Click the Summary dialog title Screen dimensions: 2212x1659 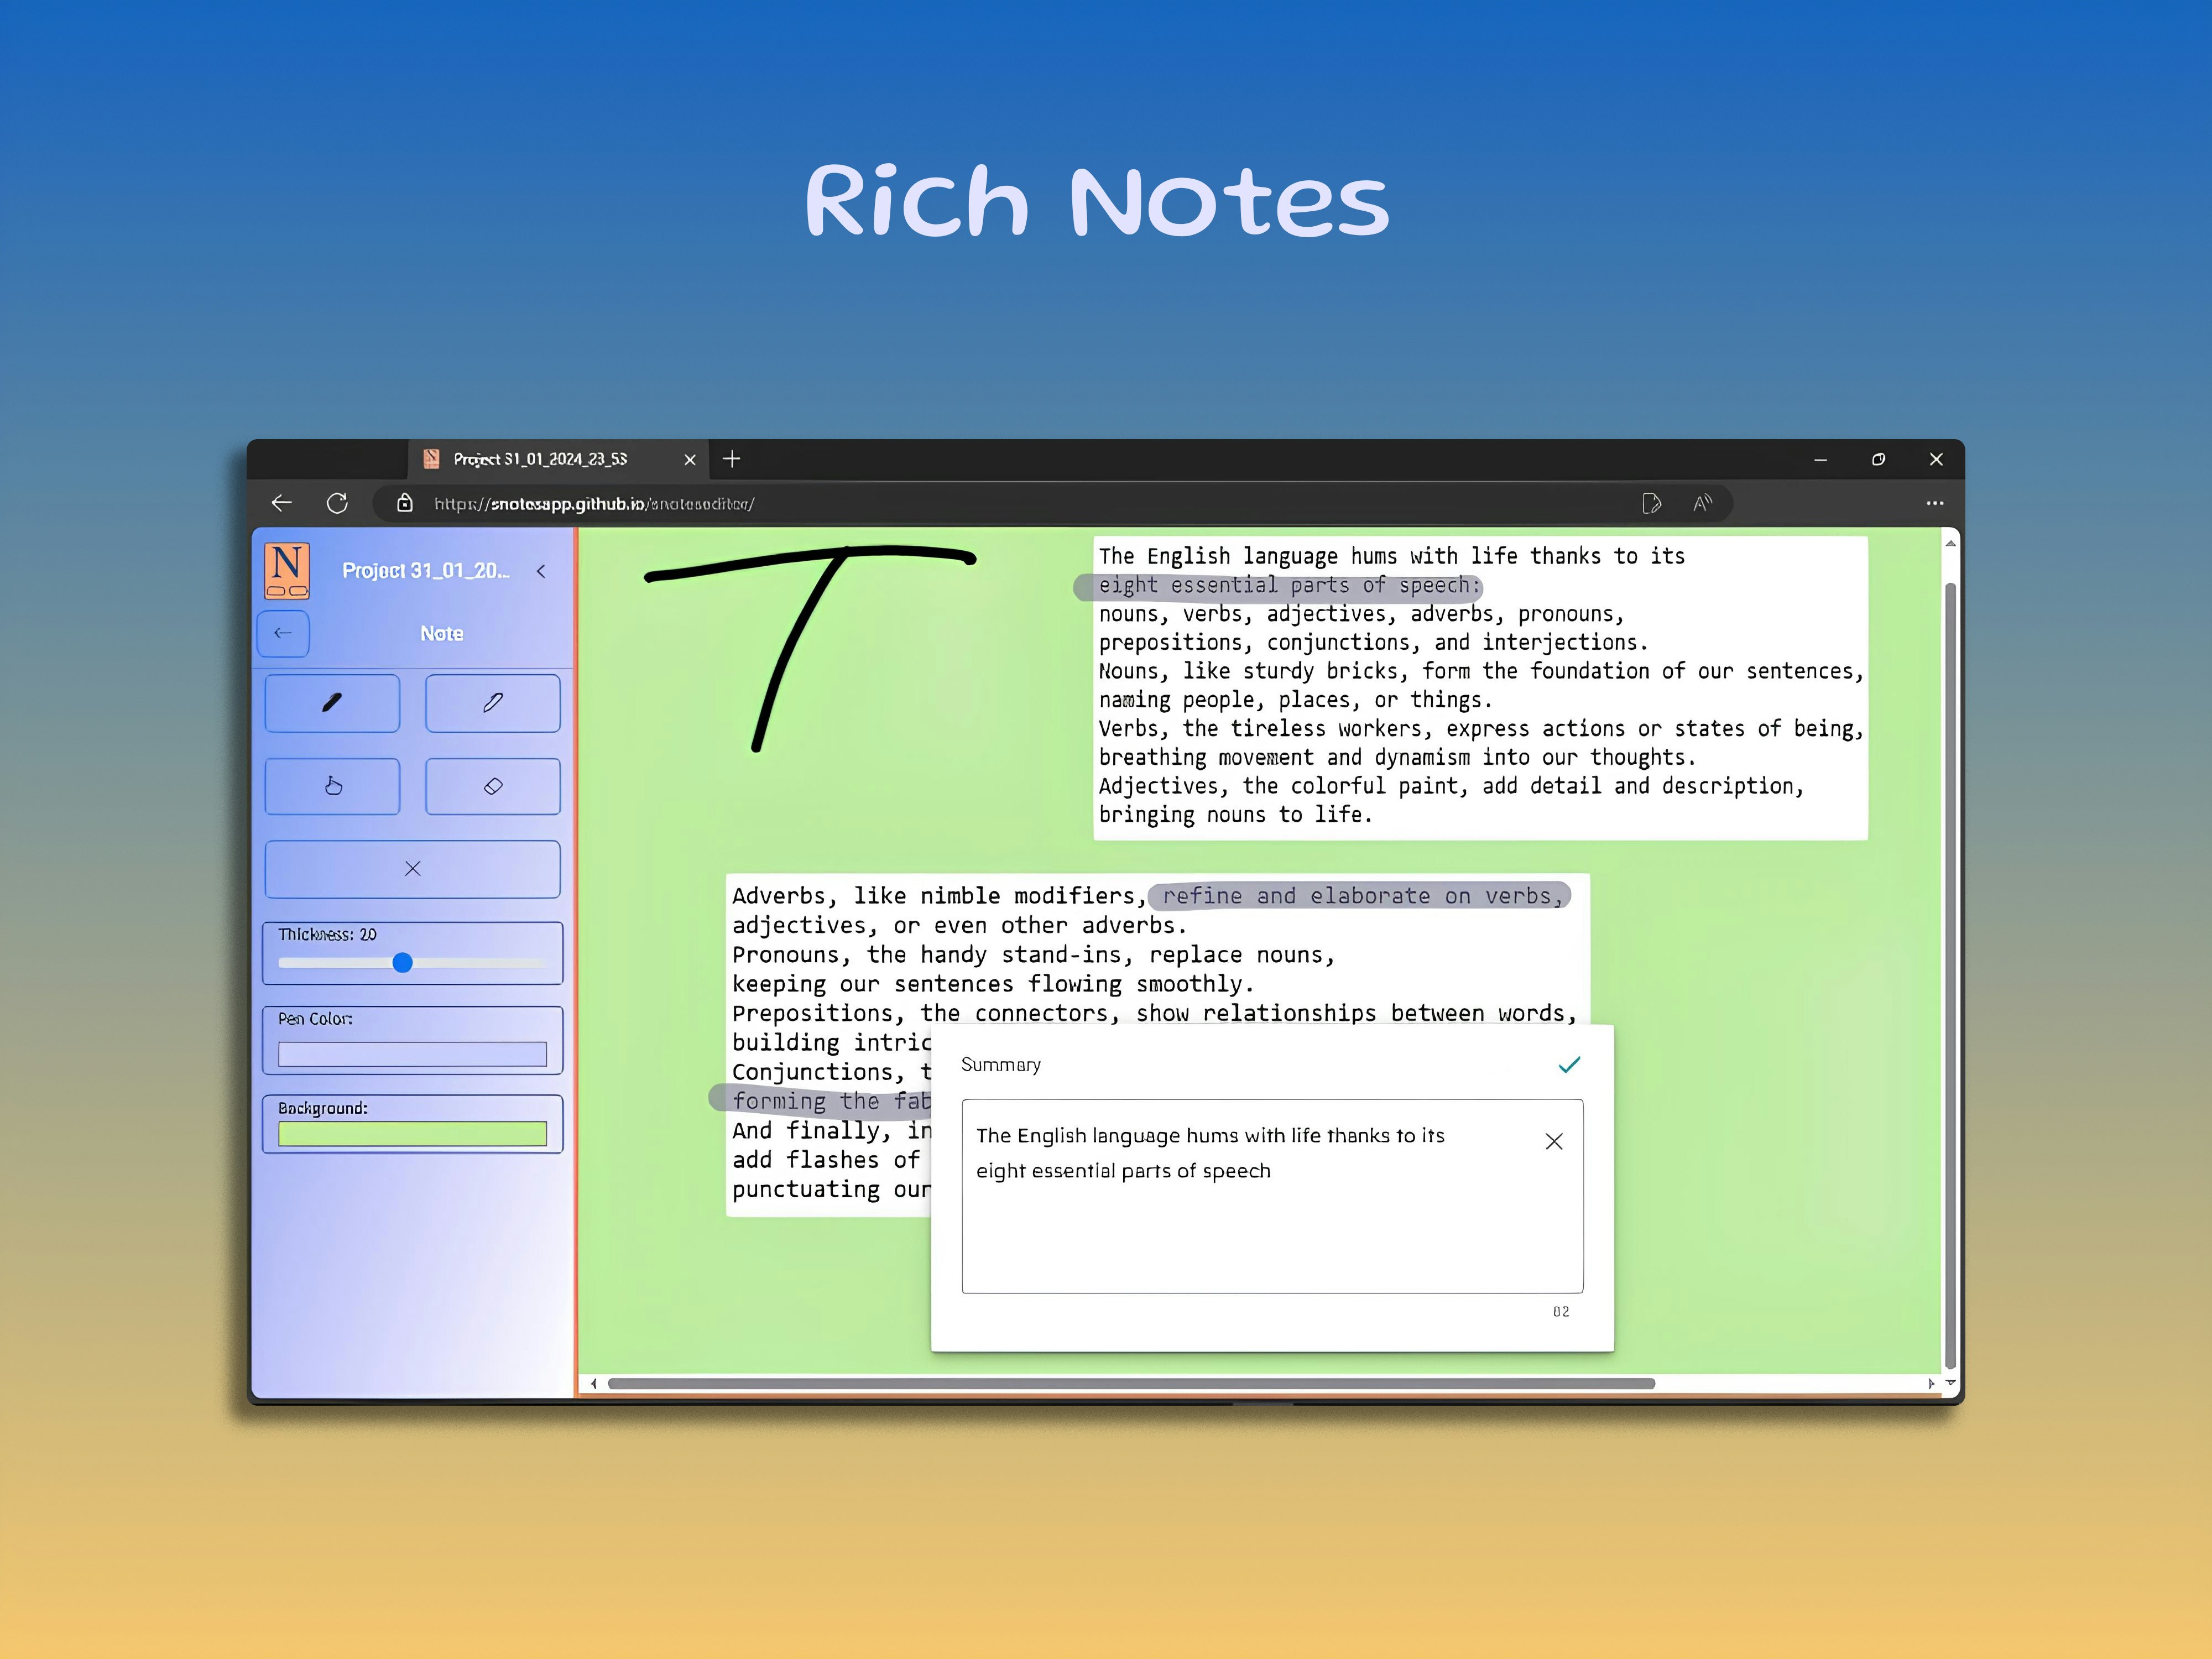click(1001, 1065)
